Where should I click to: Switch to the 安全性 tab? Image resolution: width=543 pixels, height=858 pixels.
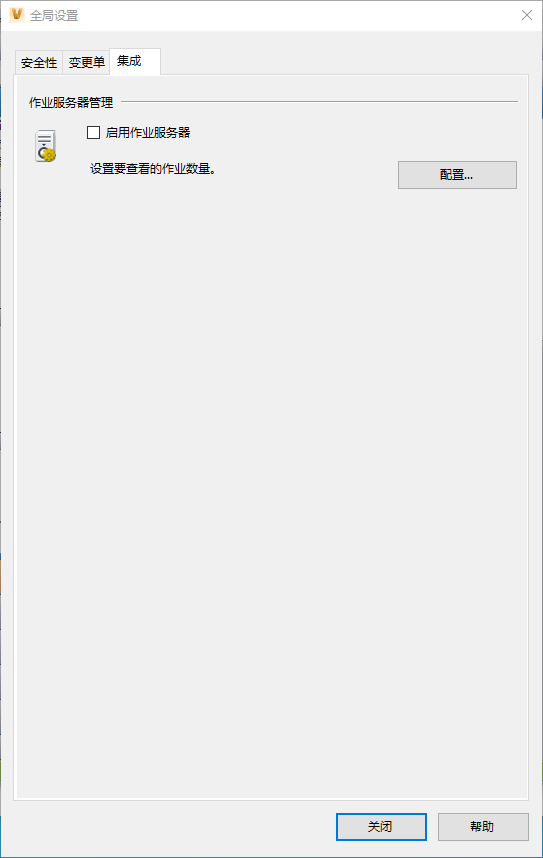click(x=39, y=63)
